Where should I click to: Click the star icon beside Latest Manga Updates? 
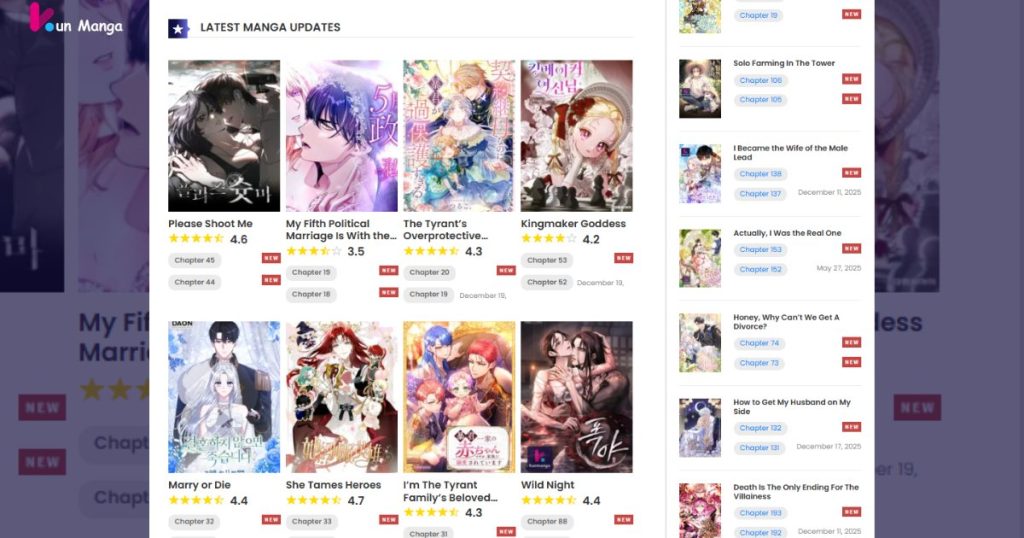tap(178, 29)
